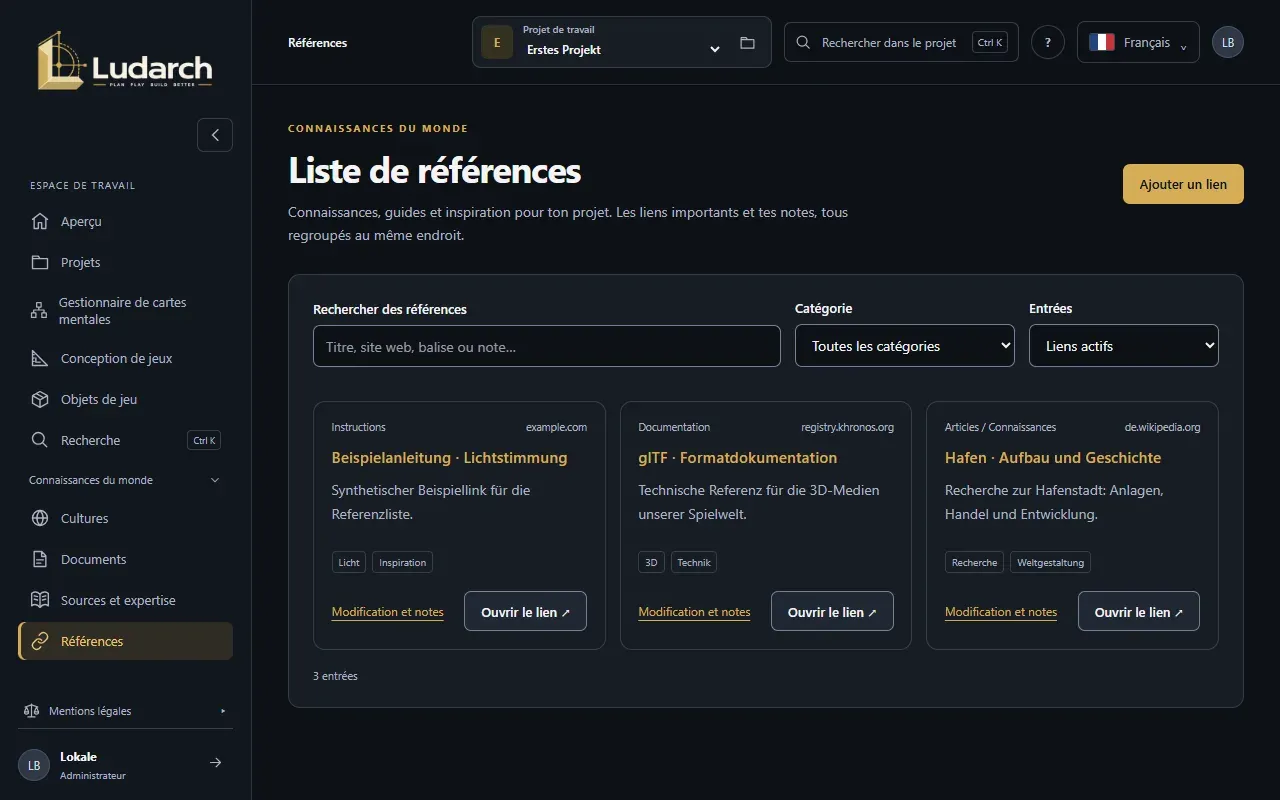The width and height of the screenshot is (1280, 800).
Task: Click the Ludarch logo
Action: 125,61
